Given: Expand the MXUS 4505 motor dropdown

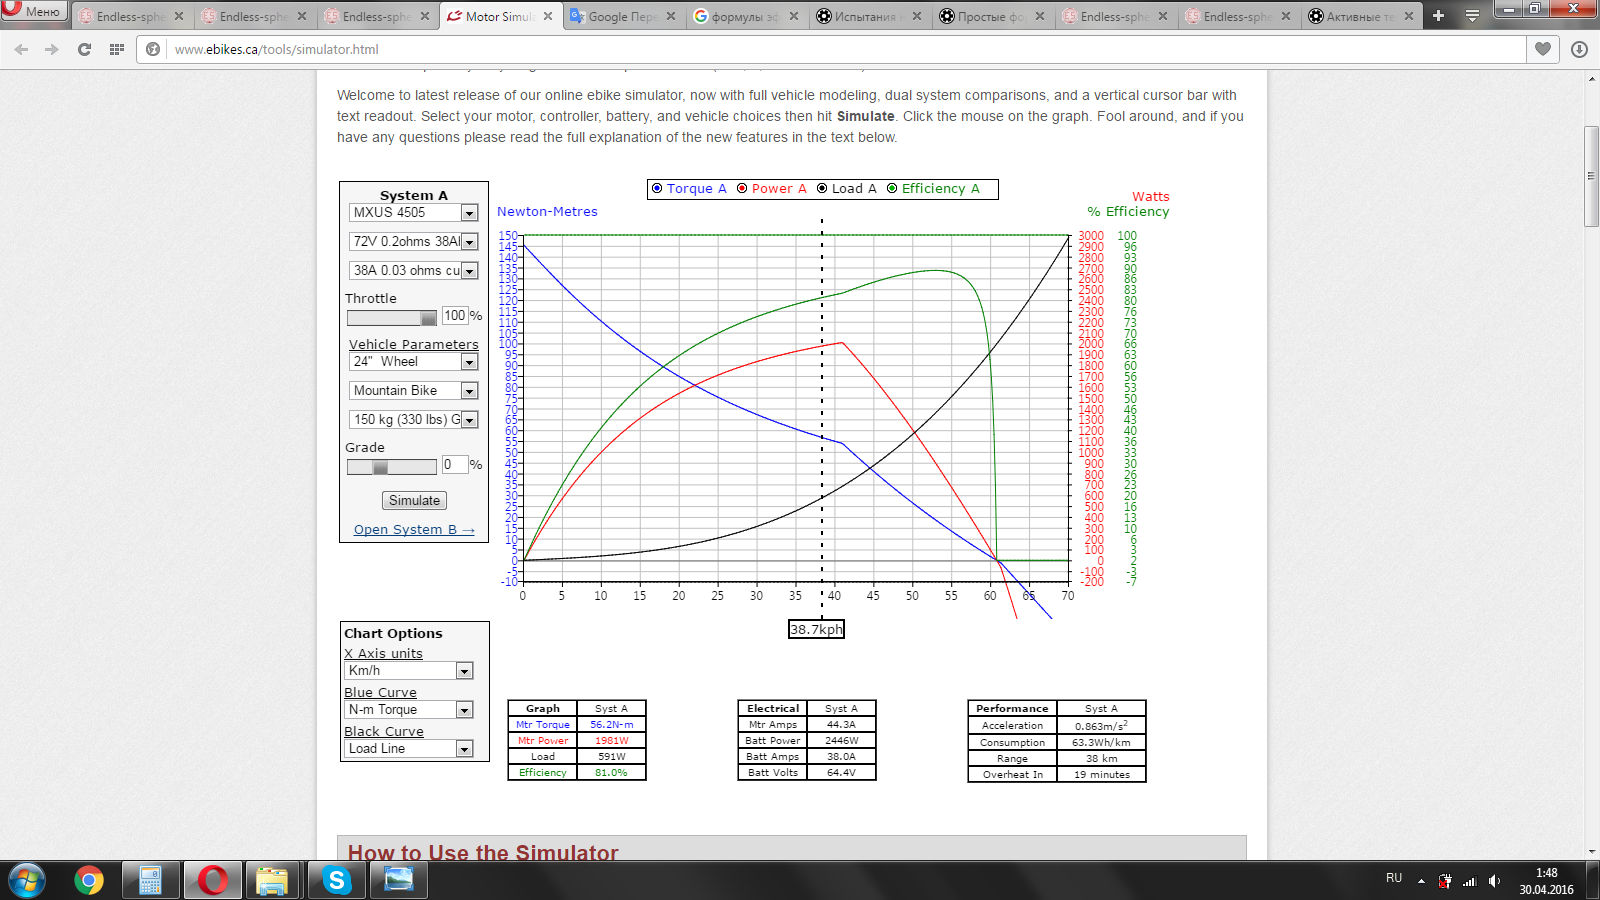Looking at the screenshot, I should tap(469, 213).
